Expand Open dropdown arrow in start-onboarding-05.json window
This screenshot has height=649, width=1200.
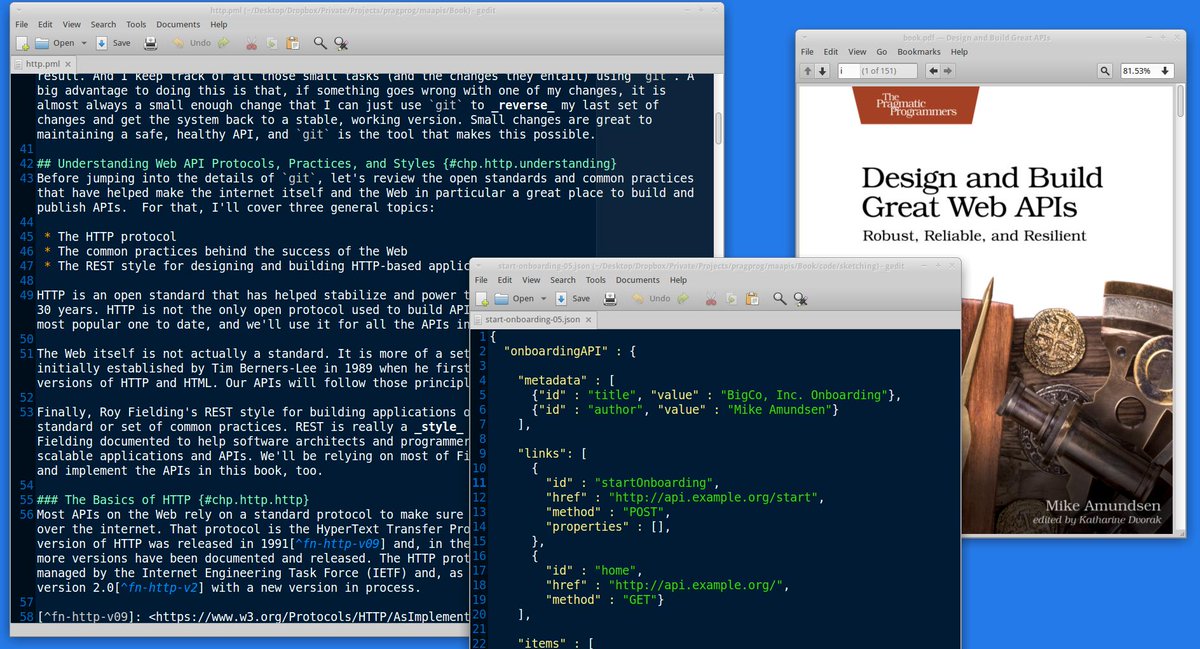point(545,298)
